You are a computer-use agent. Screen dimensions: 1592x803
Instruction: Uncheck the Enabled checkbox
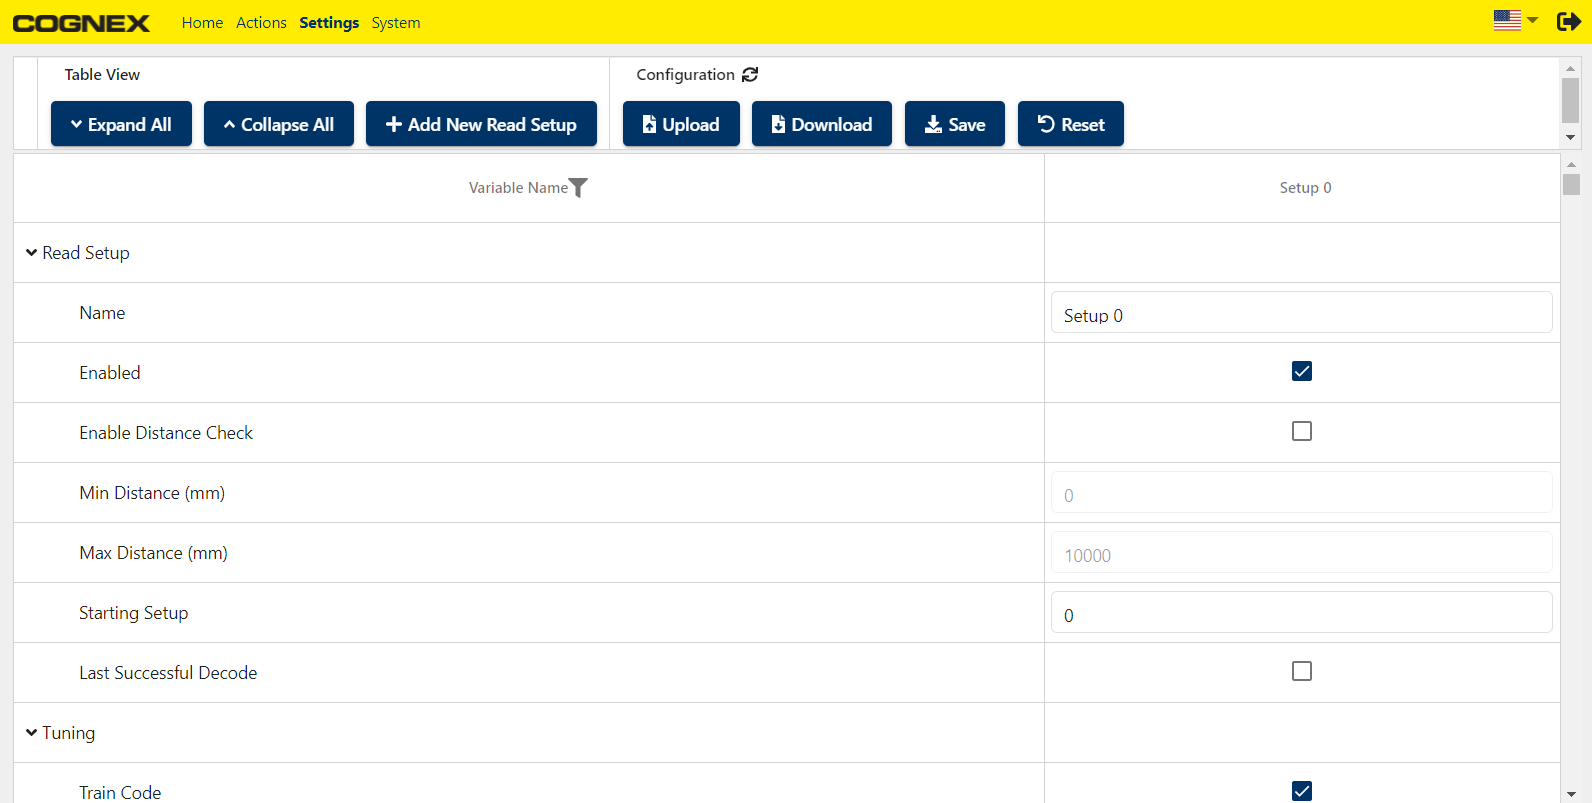[x=1301, y=372]
